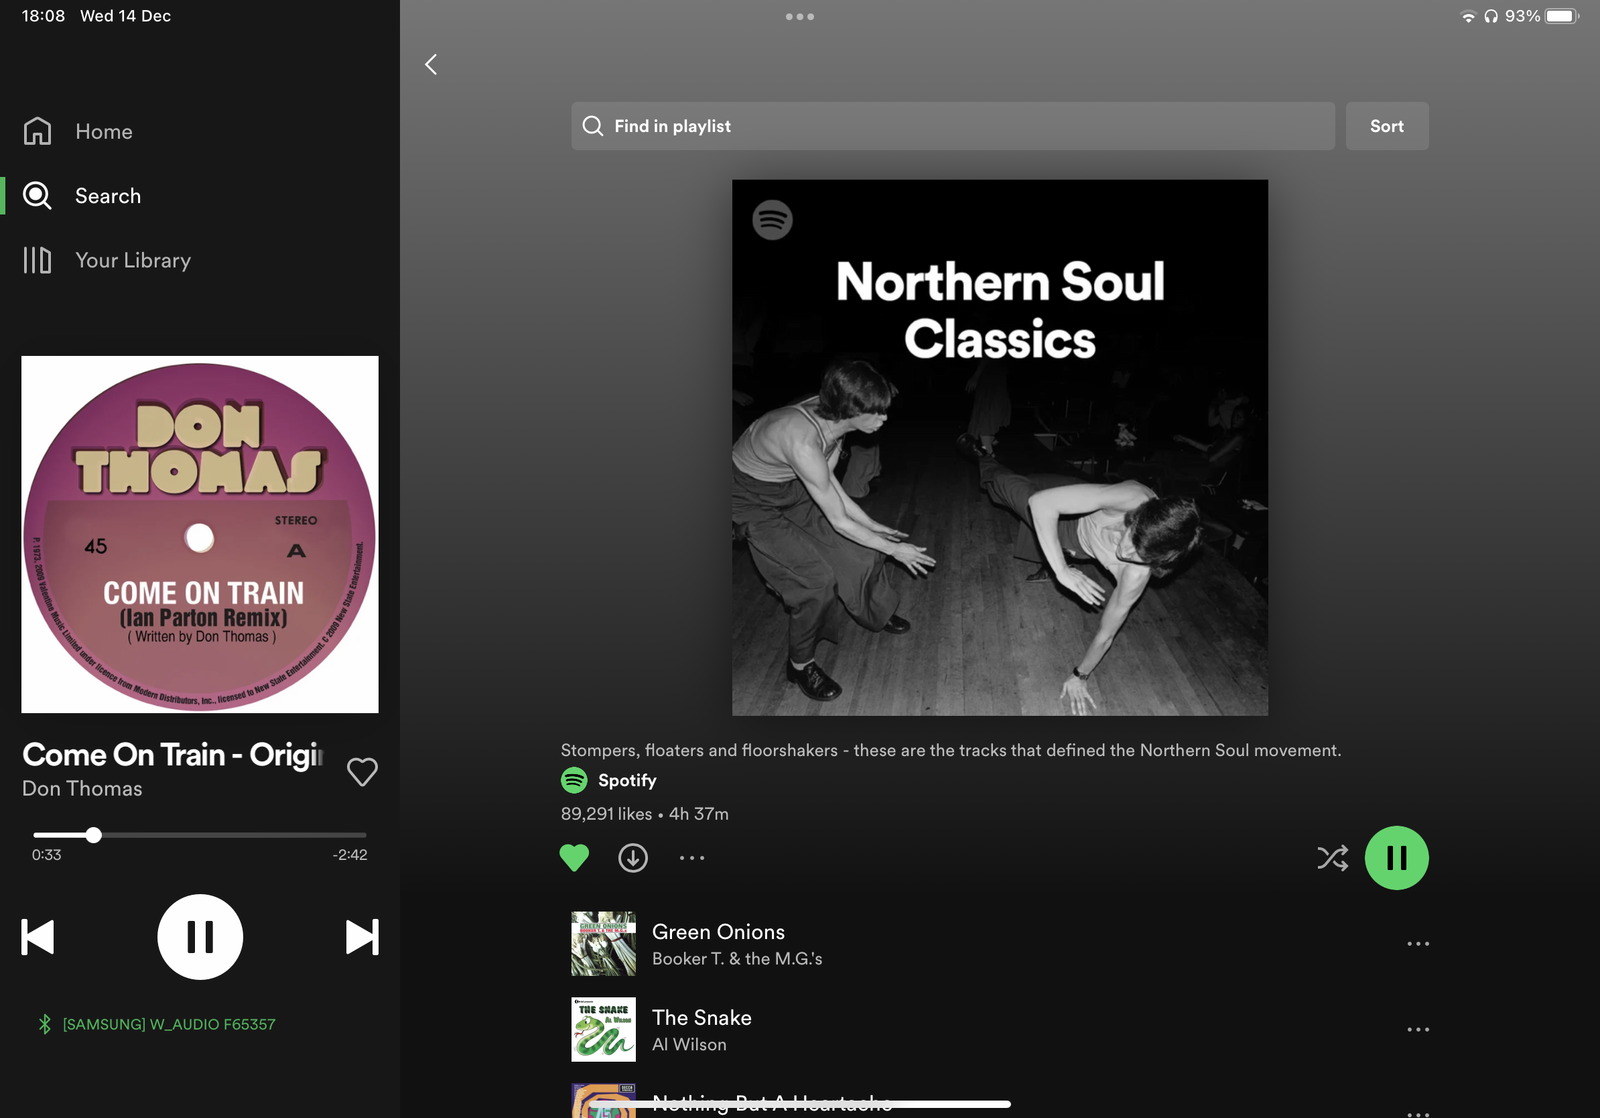
Task: Click the magnifier in Find in playlist
Action: tap(593, 126)
